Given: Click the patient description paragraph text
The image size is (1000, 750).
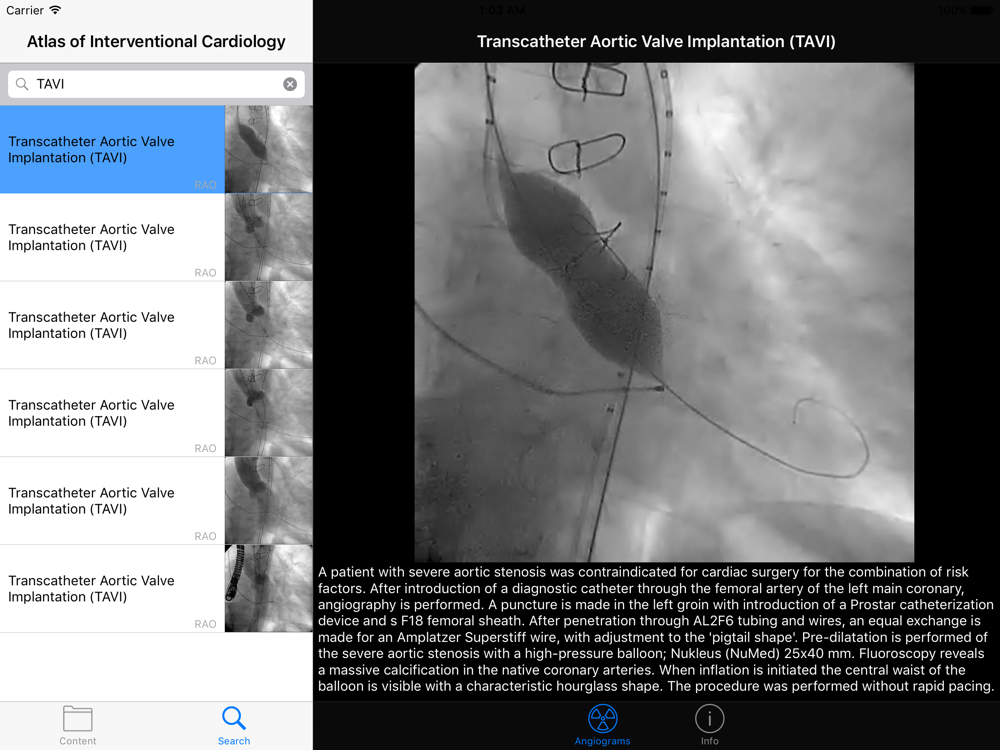Looking at the screenshot, I should pos(656,629).
